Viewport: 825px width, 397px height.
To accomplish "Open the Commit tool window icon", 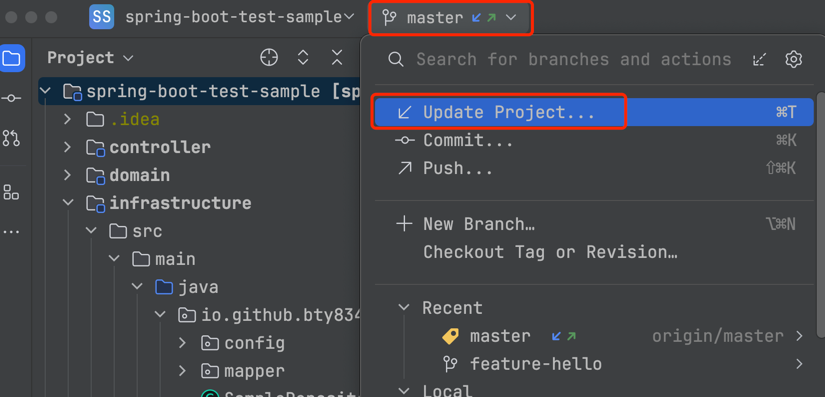I will tap(11, 98).
